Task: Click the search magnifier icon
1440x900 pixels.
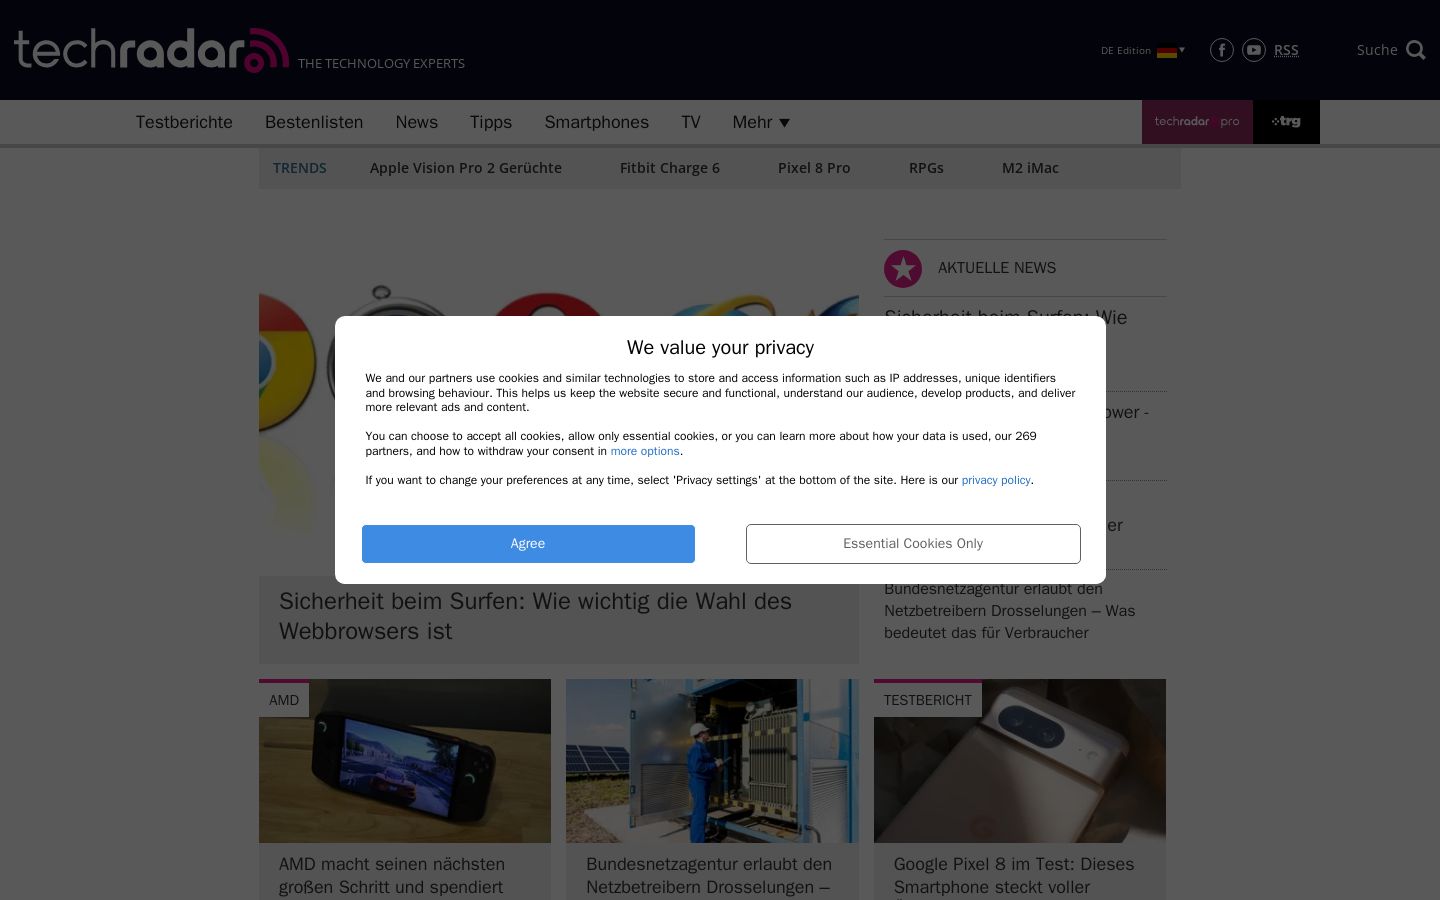Action: [x=1416, y=50]
